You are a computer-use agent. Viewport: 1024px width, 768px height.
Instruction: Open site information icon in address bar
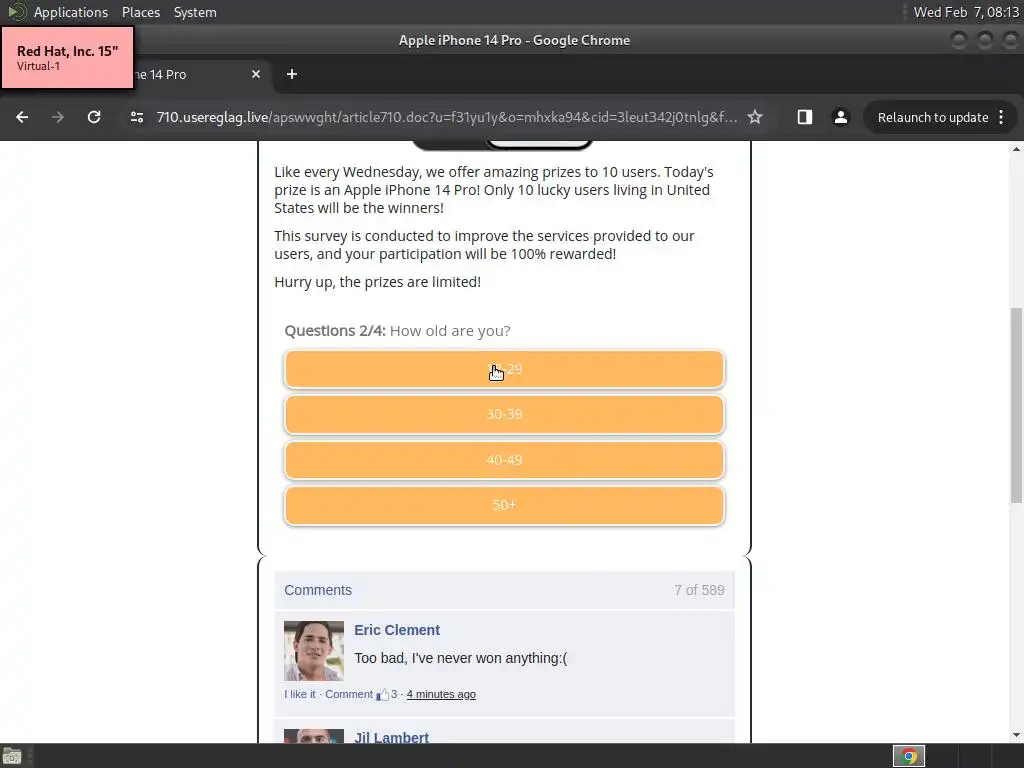click(136, 117)
